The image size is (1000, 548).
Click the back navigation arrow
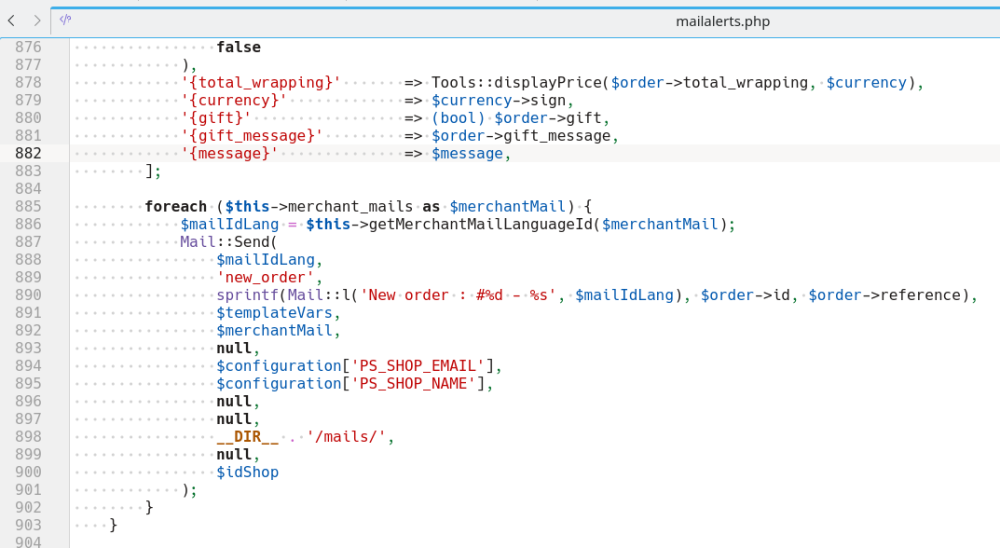[x=12, y=20]
